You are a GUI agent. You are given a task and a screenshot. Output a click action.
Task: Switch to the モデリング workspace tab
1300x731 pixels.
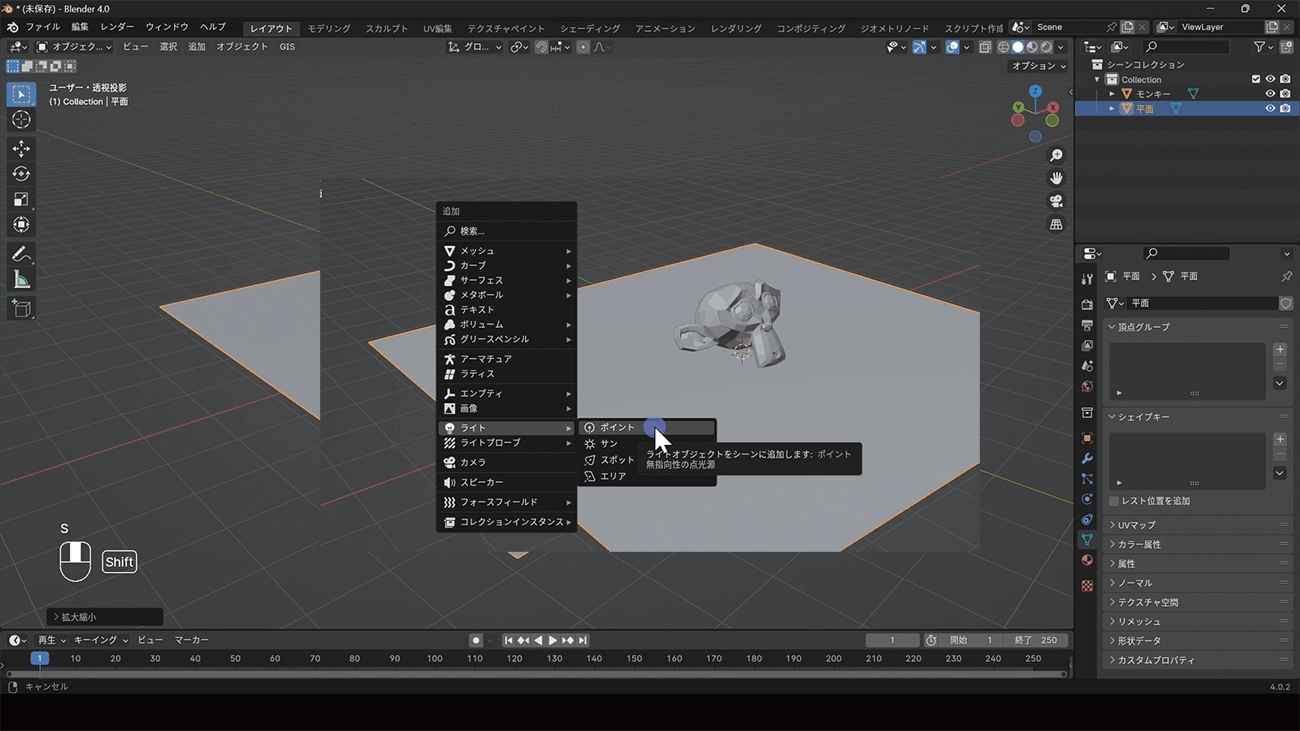click(x=329, y=28)
